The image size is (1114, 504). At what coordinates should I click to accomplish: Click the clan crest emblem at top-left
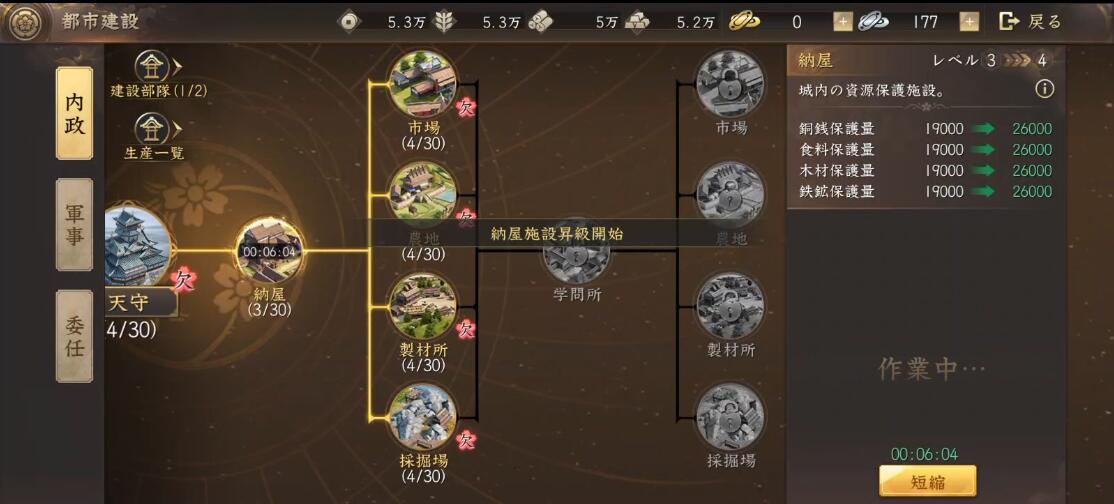(23, 21)
